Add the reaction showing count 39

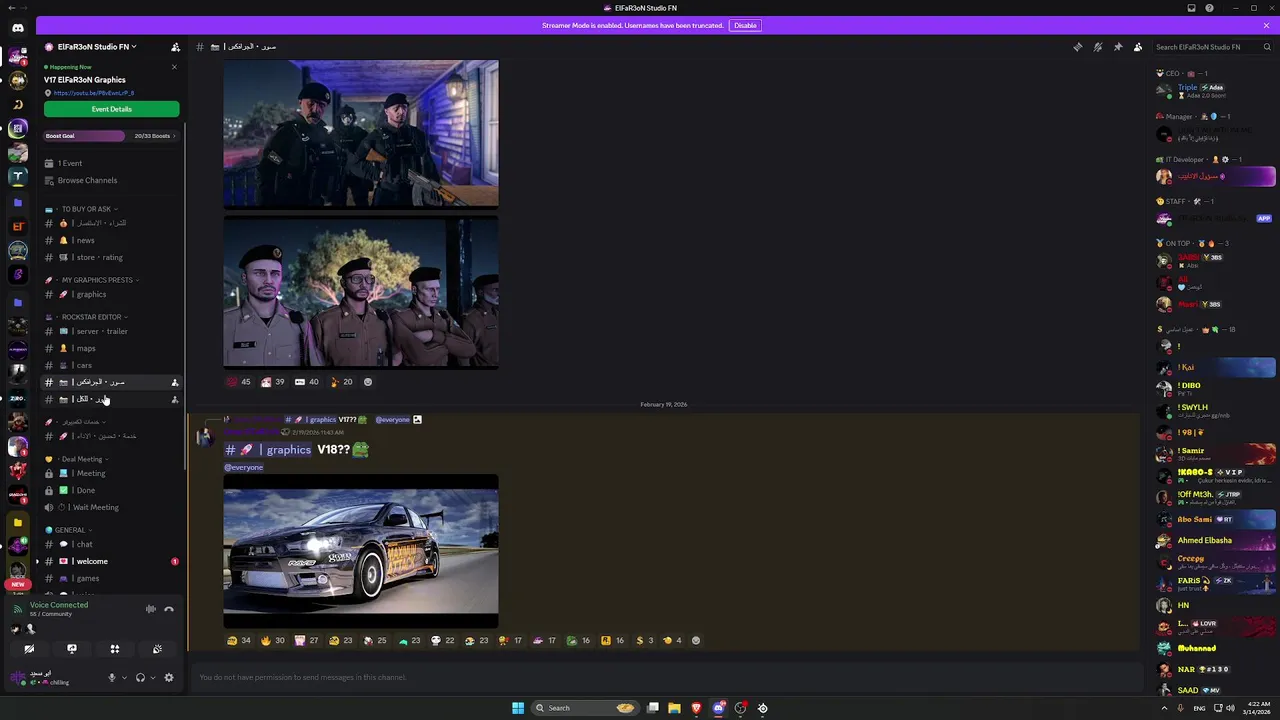(x=273, y=381)
